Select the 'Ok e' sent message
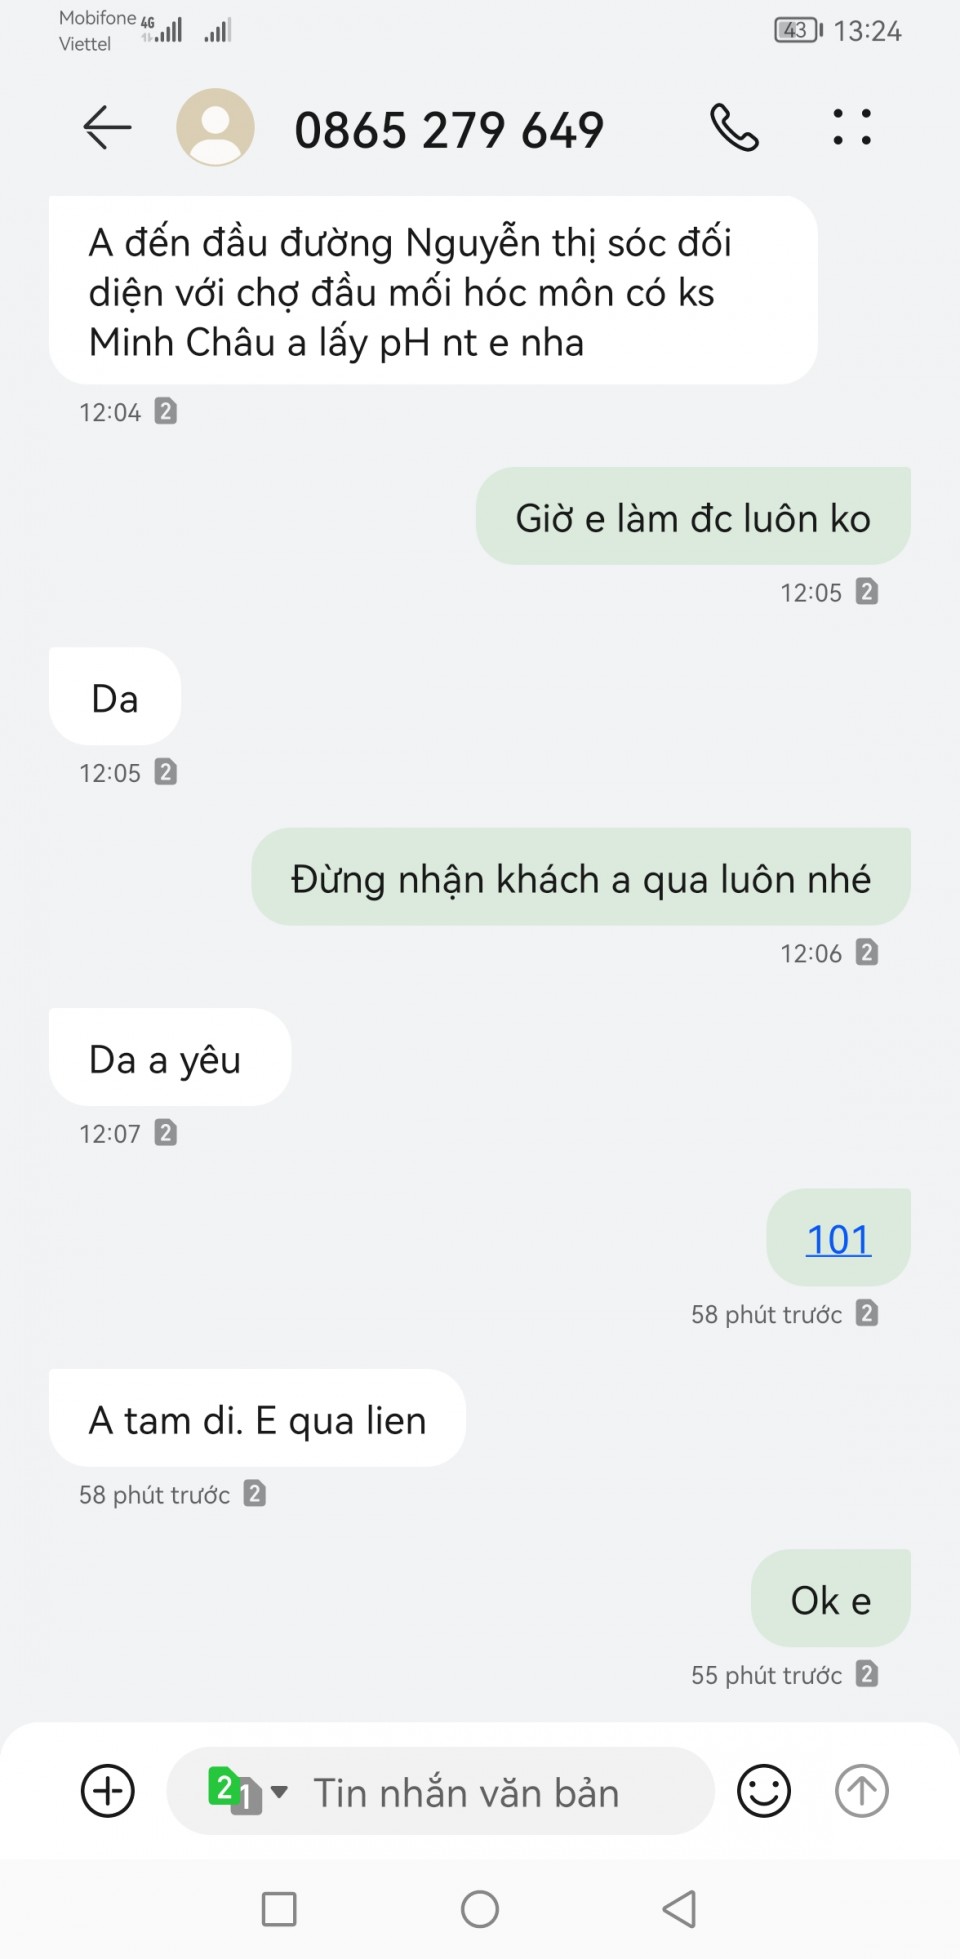The height and width of the screenshot is (1959, 960). [831, 1599]
